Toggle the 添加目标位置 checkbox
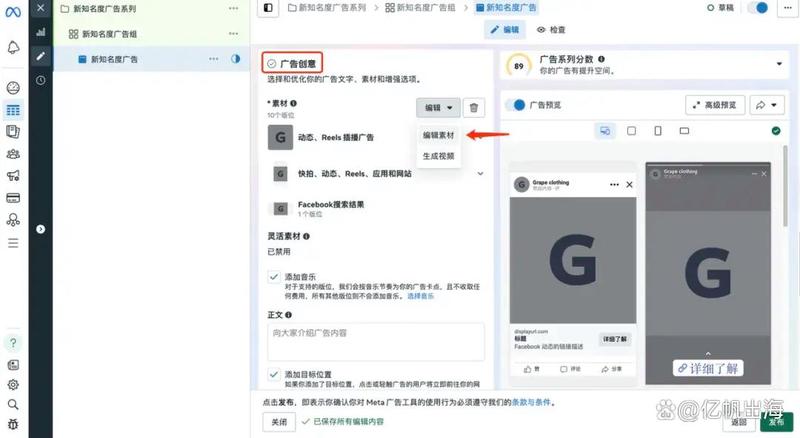800x438 pixels. coord(273,373)
